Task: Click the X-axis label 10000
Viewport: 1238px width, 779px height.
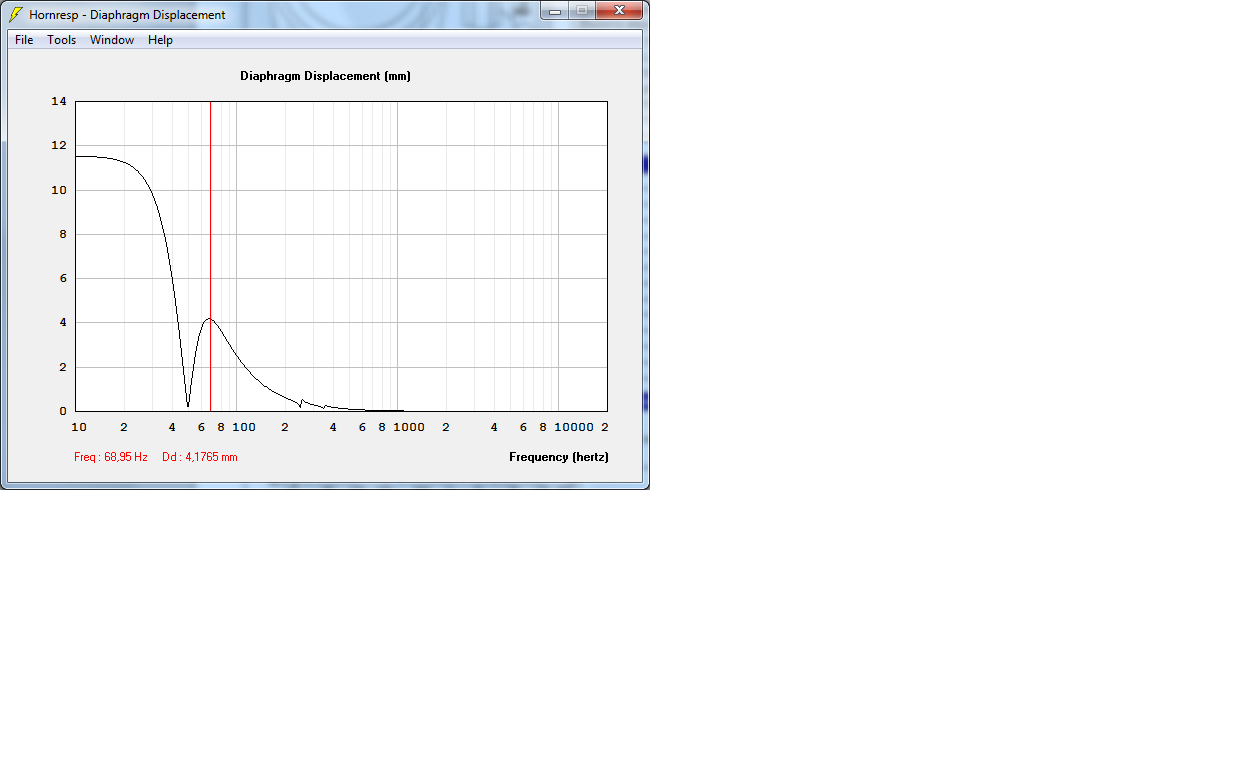Action: coord(574,427)
